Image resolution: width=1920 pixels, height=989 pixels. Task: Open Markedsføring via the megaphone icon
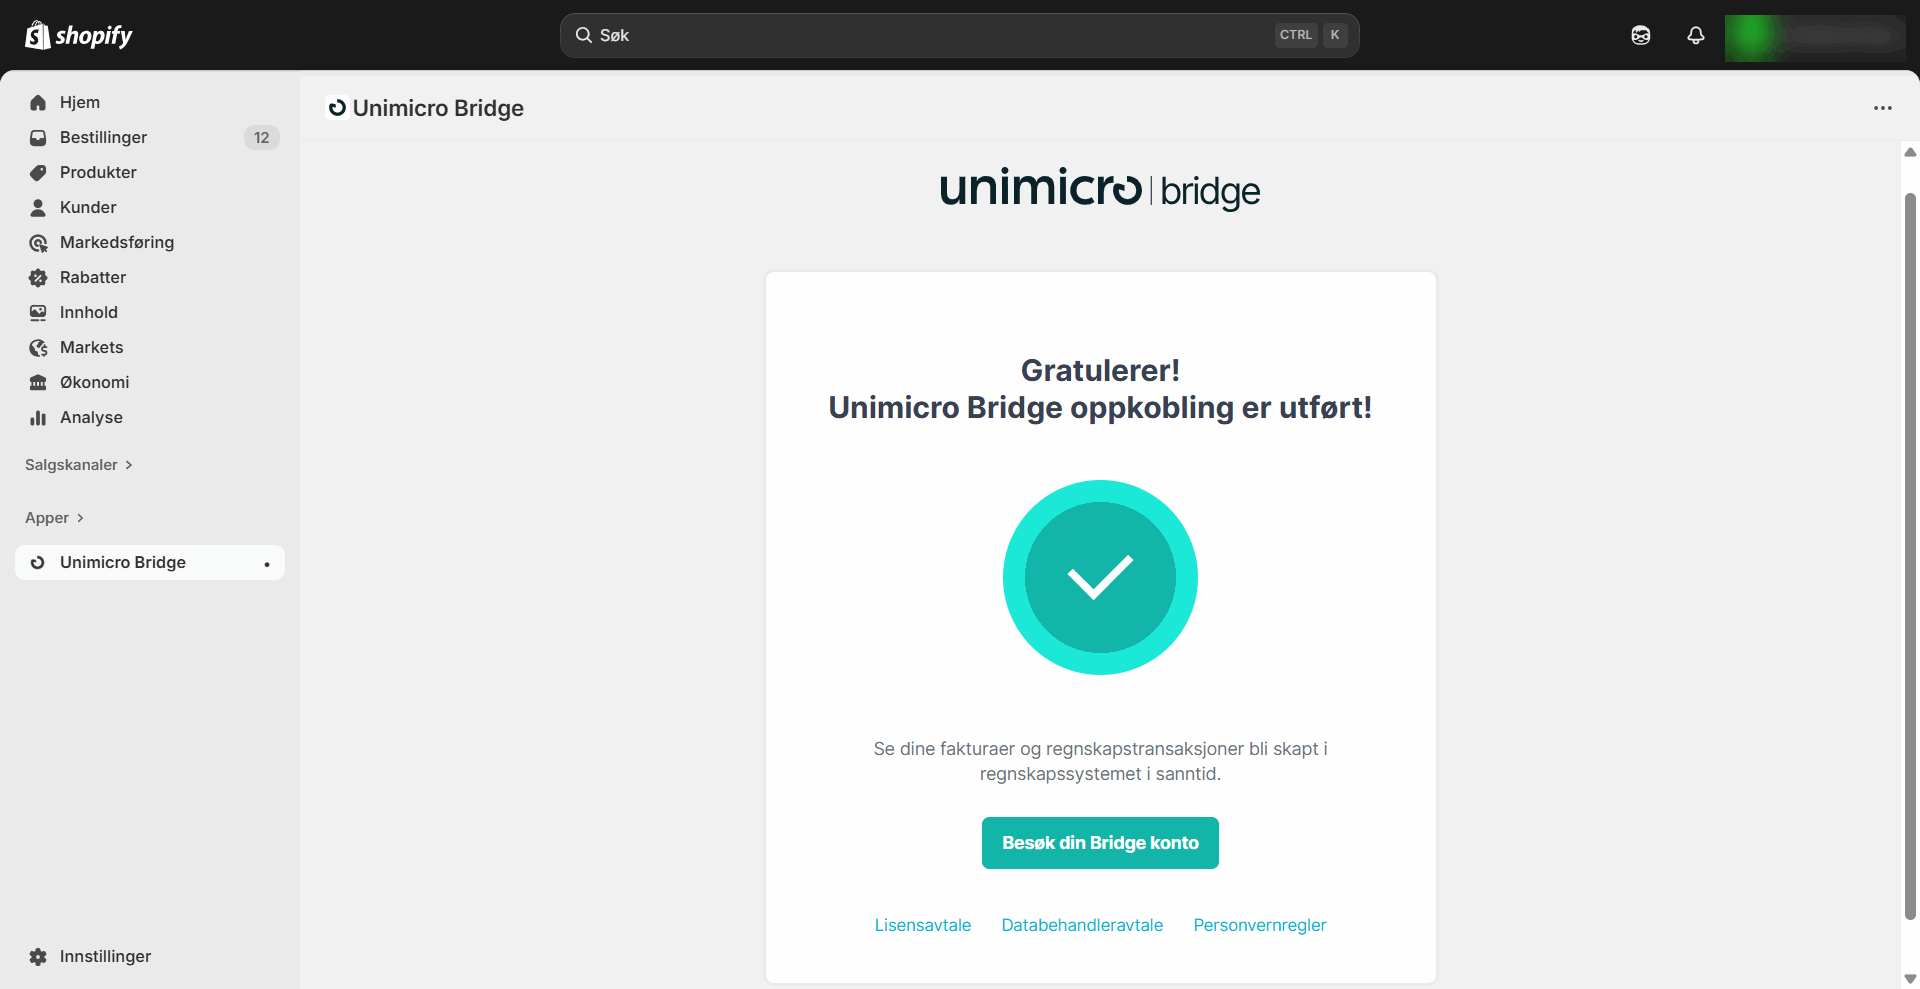[37, 242]
